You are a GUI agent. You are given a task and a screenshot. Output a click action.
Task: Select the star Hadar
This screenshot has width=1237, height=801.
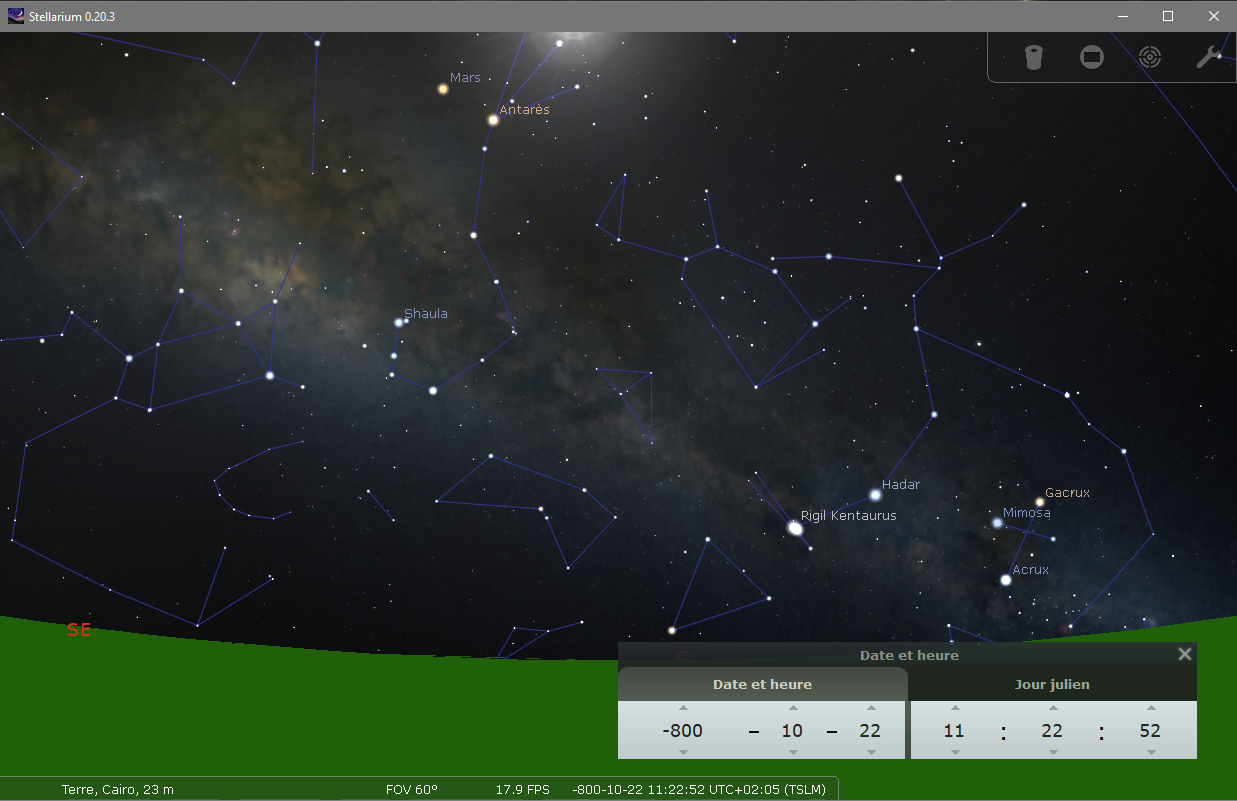coord(876,494)
